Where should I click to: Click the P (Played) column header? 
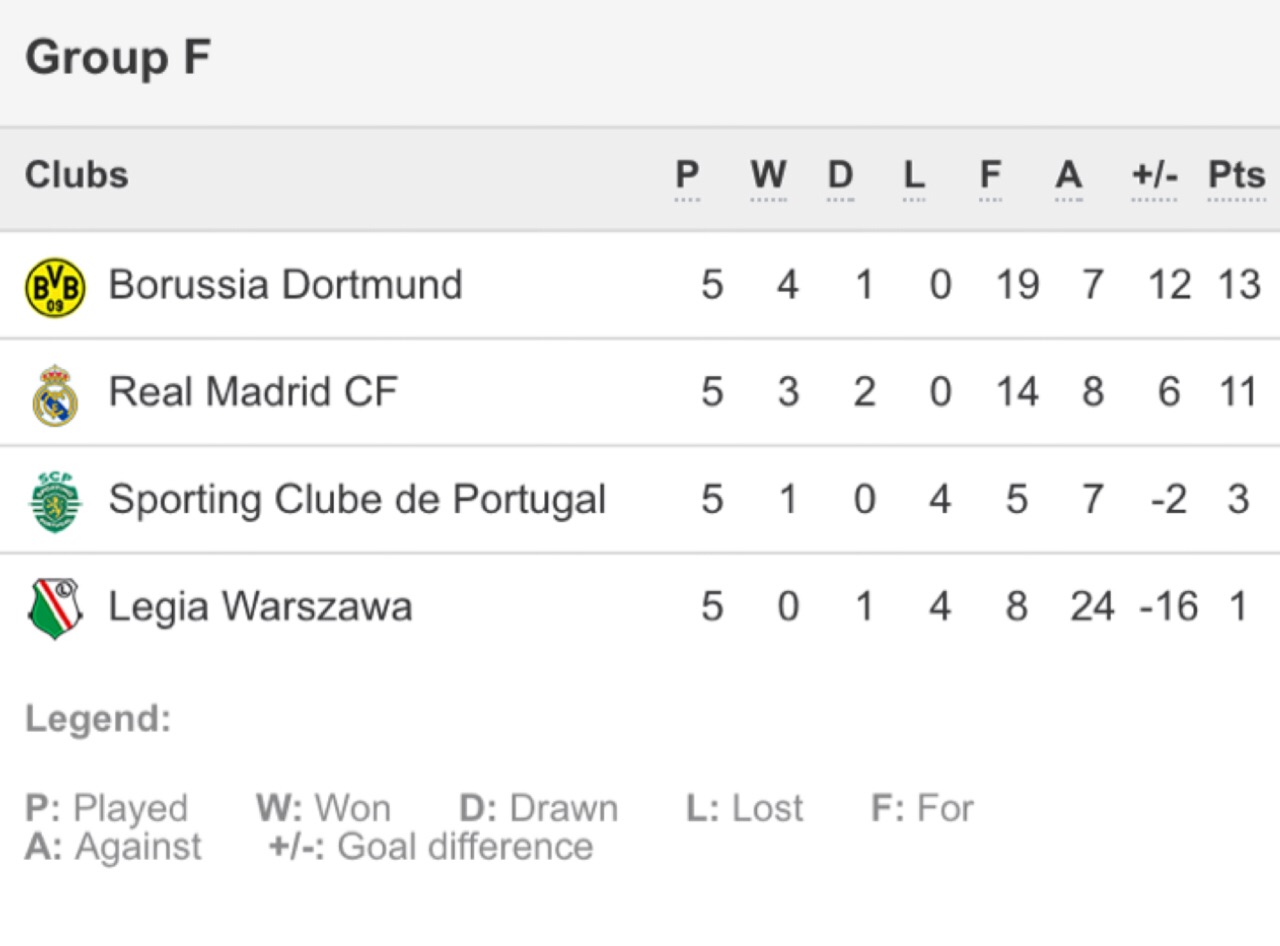687,176
